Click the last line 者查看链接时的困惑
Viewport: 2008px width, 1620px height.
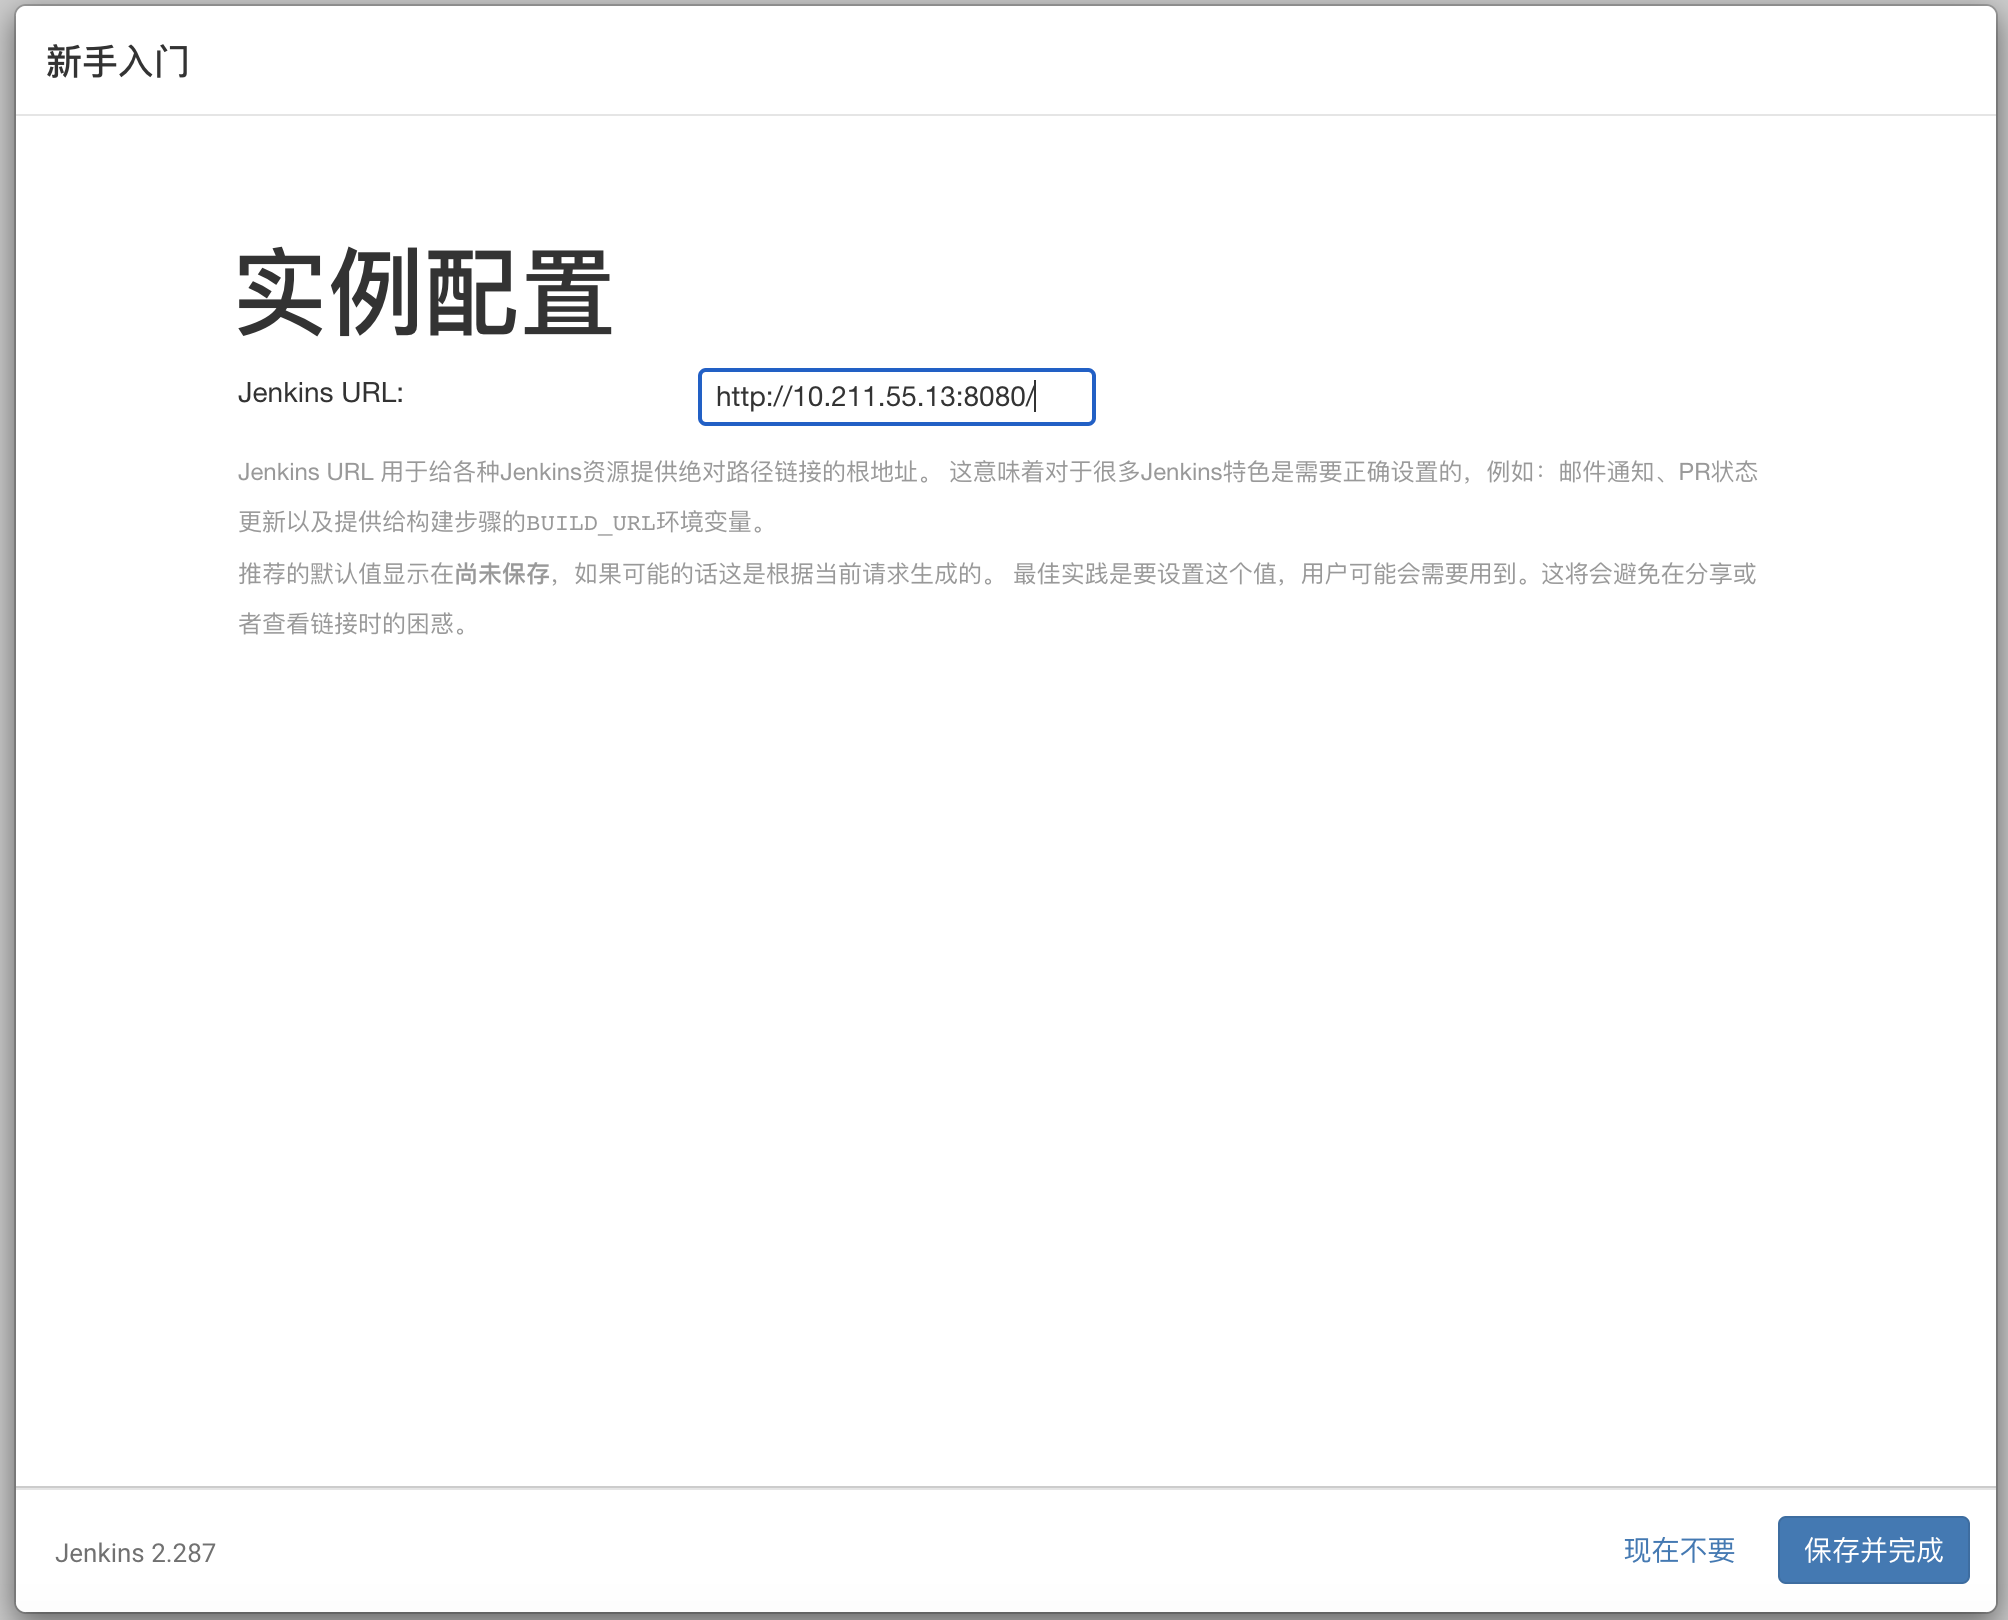click(x=350, y=624)
